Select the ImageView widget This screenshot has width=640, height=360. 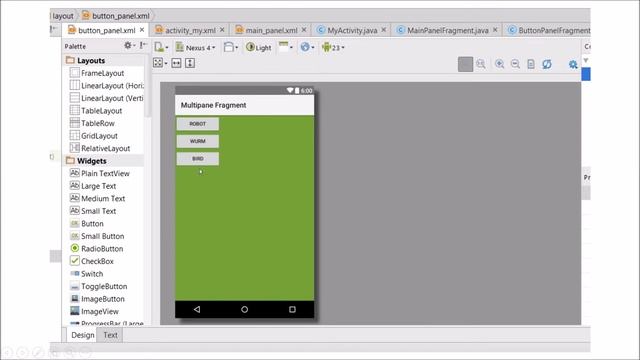(x=94, y=311)
